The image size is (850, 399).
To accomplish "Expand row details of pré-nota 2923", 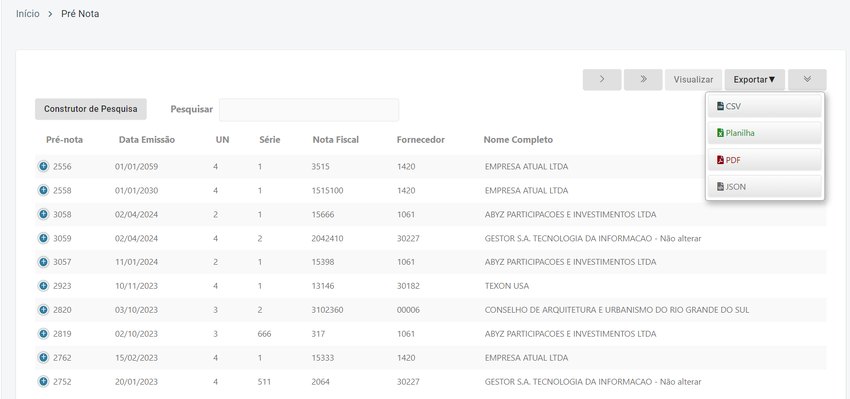I will (x=43, y=286).
